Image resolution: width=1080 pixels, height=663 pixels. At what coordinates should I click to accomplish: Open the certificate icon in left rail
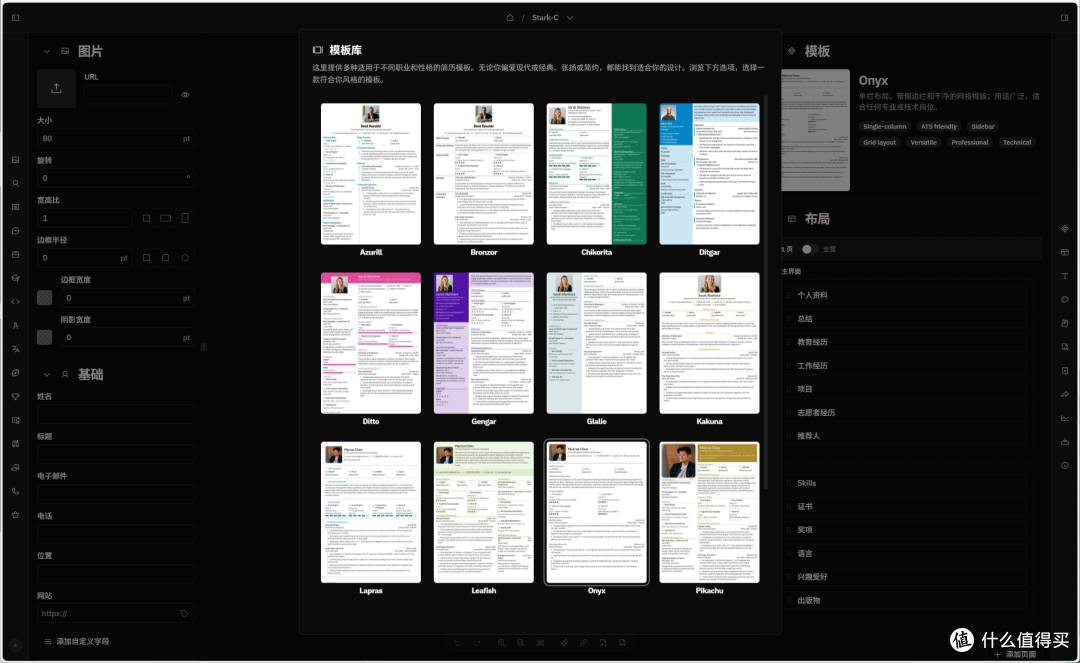tap(15, 420)
